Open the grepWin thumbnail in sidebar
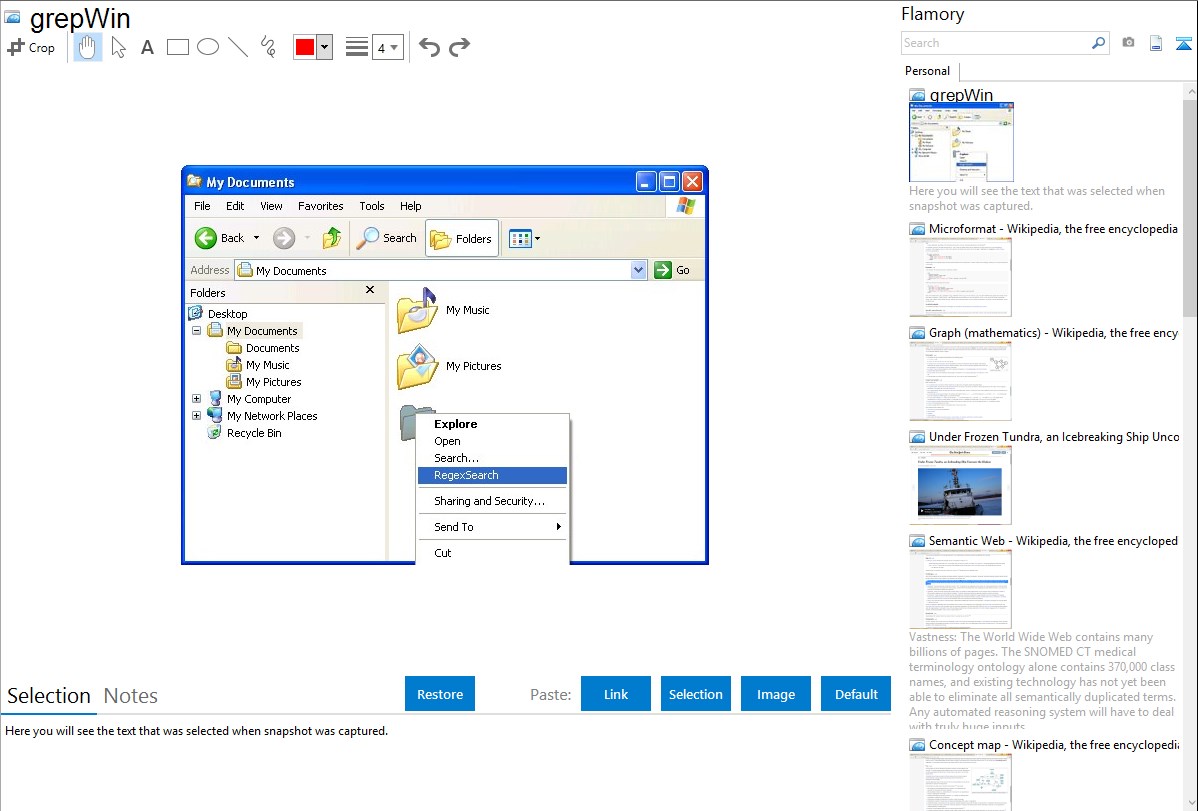This screenshot has height=811, width=1198. (961, 143)
